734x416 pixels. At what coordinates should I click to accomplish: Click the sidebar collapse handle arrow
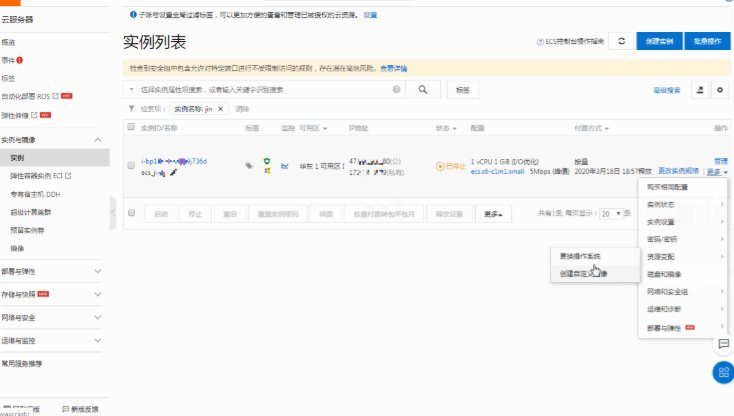point(113,213)
